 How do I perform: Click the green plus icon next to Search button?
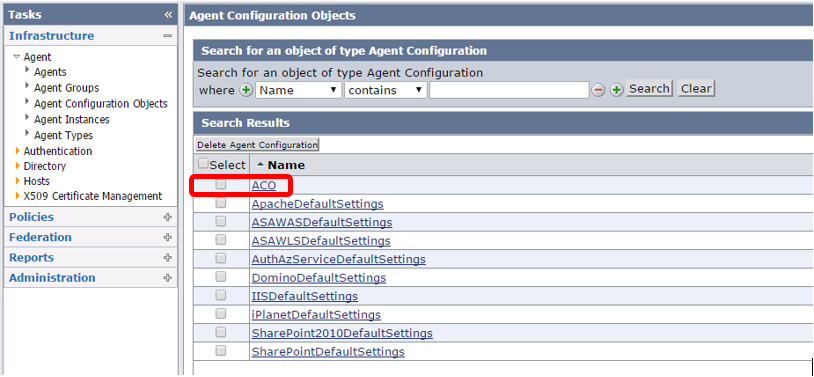tap(616, 90)
